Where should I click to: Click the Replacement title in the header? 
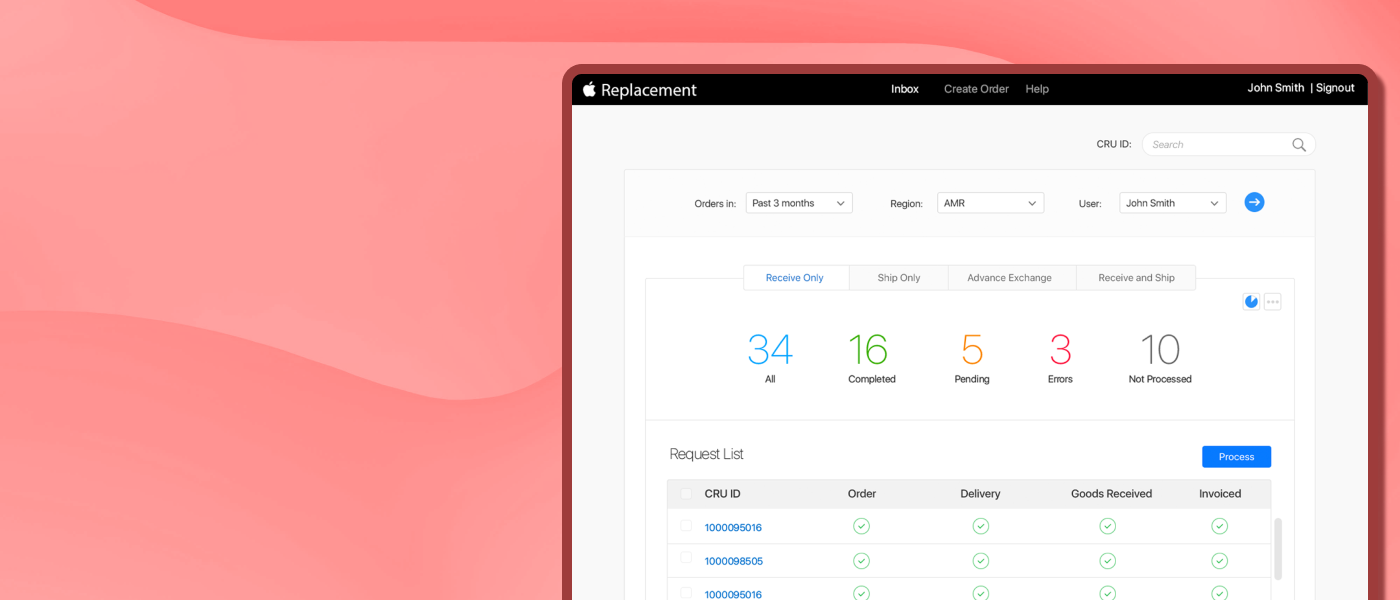click(649, 90)
